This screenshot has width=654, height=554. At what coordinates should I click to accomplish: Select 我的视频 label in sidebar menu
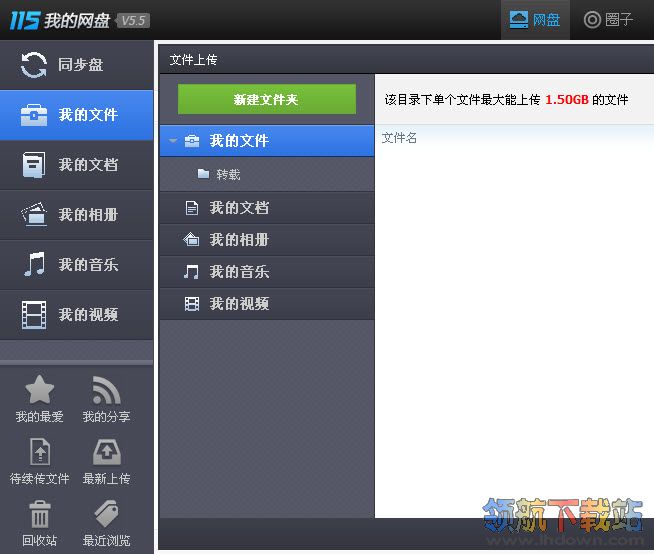88,315
